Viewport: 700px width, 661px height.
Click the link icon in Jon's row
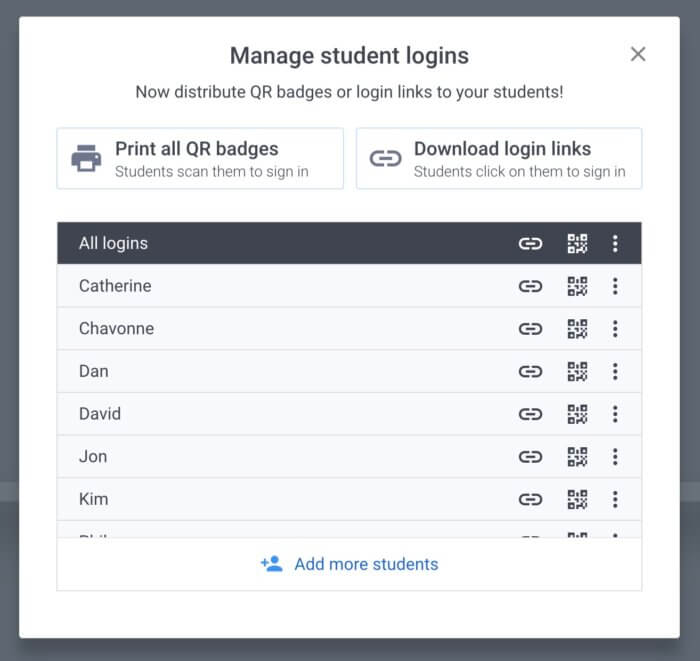(530, 457)
